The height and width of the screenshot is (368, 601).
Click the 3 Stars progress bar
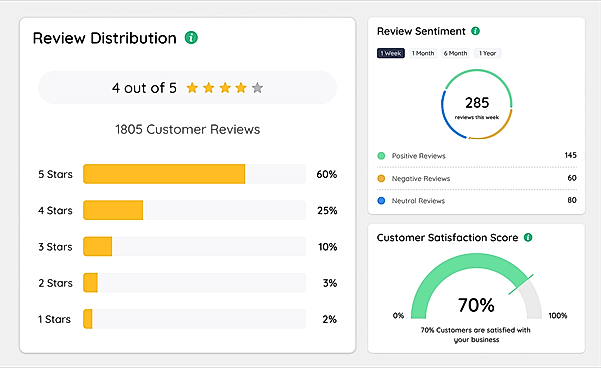(194, 246)
